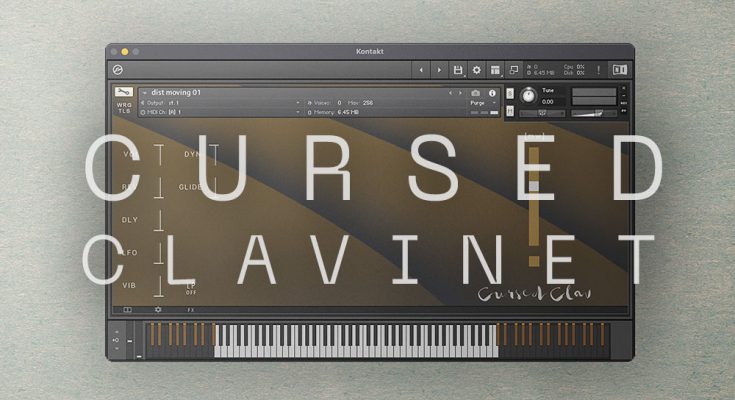The width and height of the screenshot is (735, 400).
Task: Toggle the mute M button
Action: [x=511, y=112]
